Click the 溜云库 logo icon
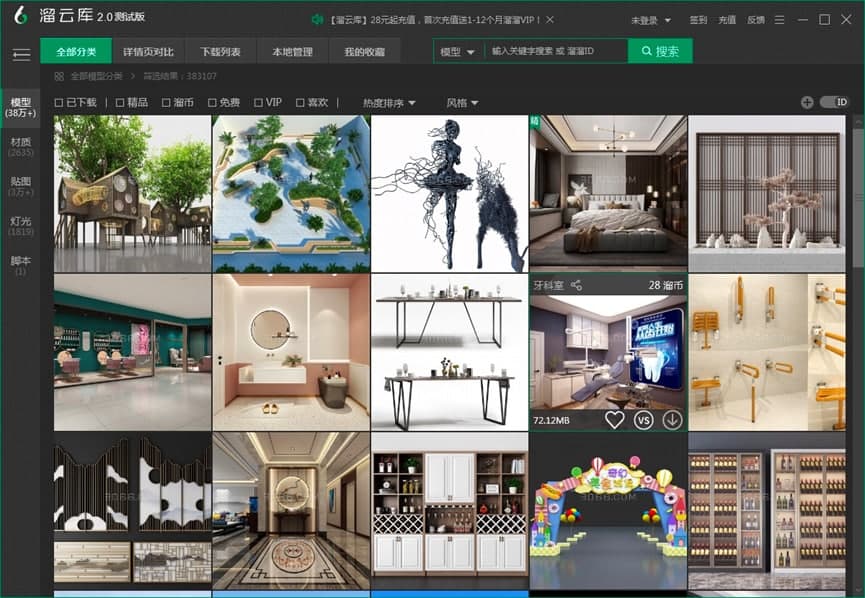 [21, 15]
